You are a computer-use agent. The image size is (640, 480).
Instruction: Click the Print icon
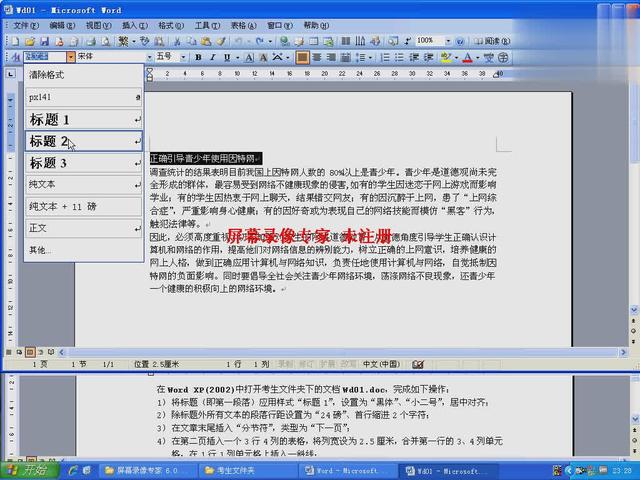[90, 41]
